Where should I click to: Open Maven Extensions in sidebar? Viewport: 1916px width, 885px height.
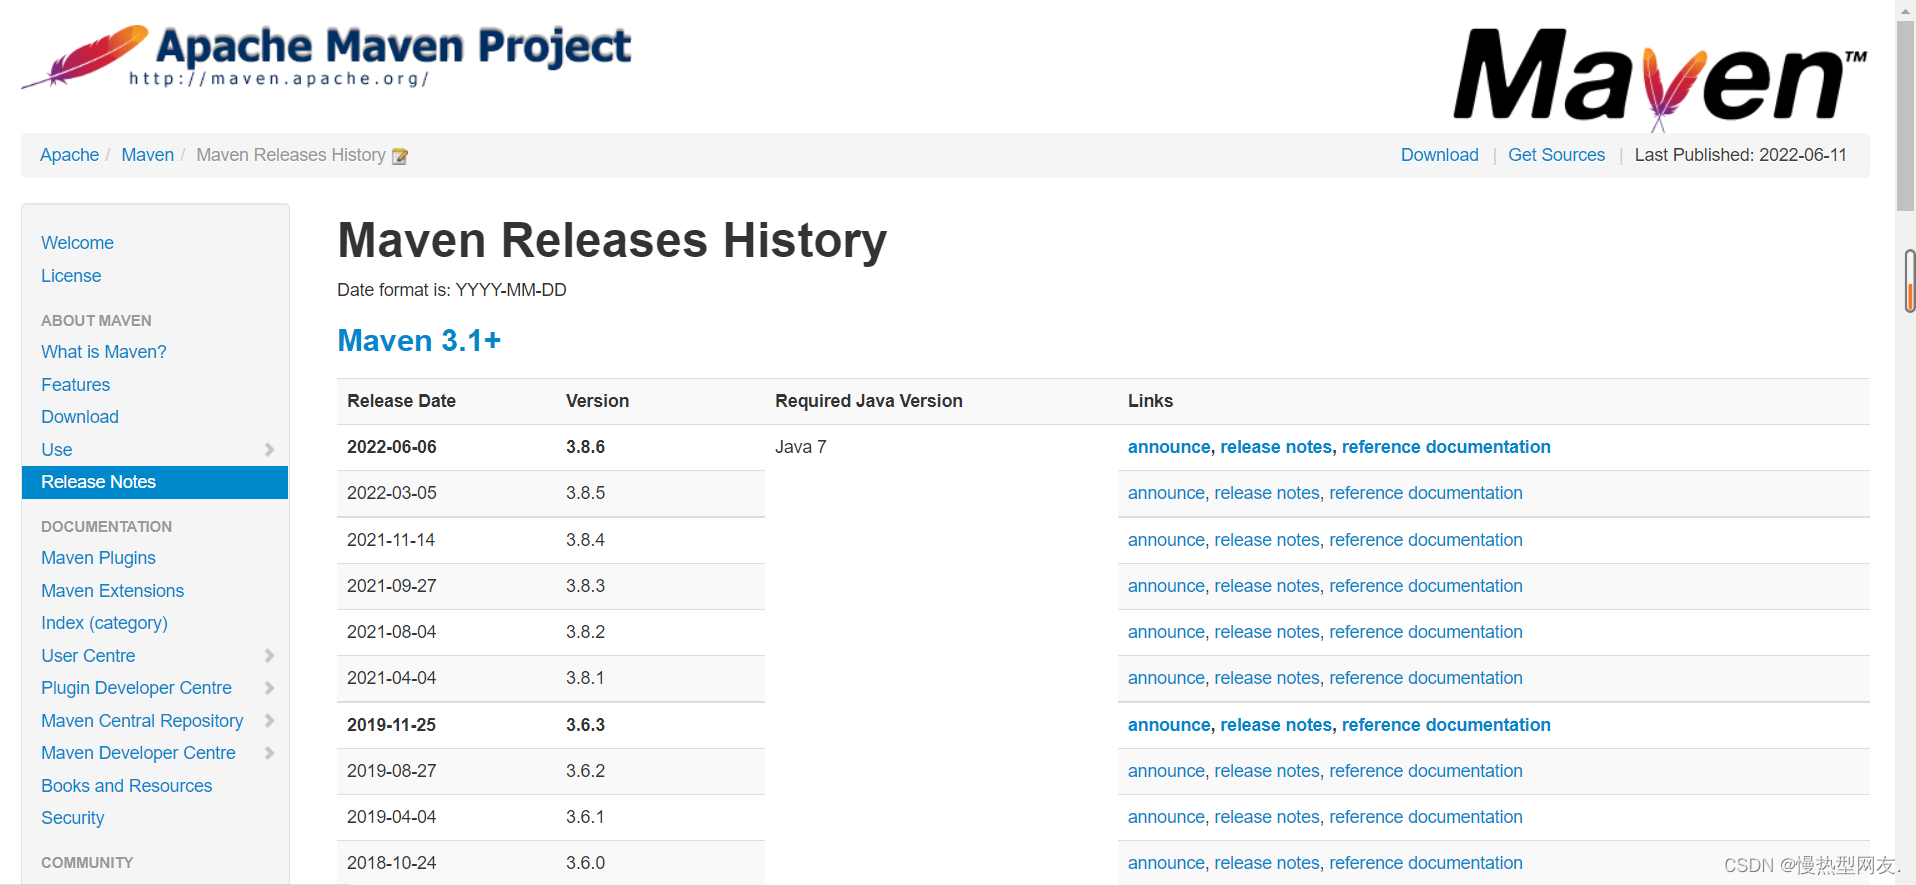tap(112, 591)
